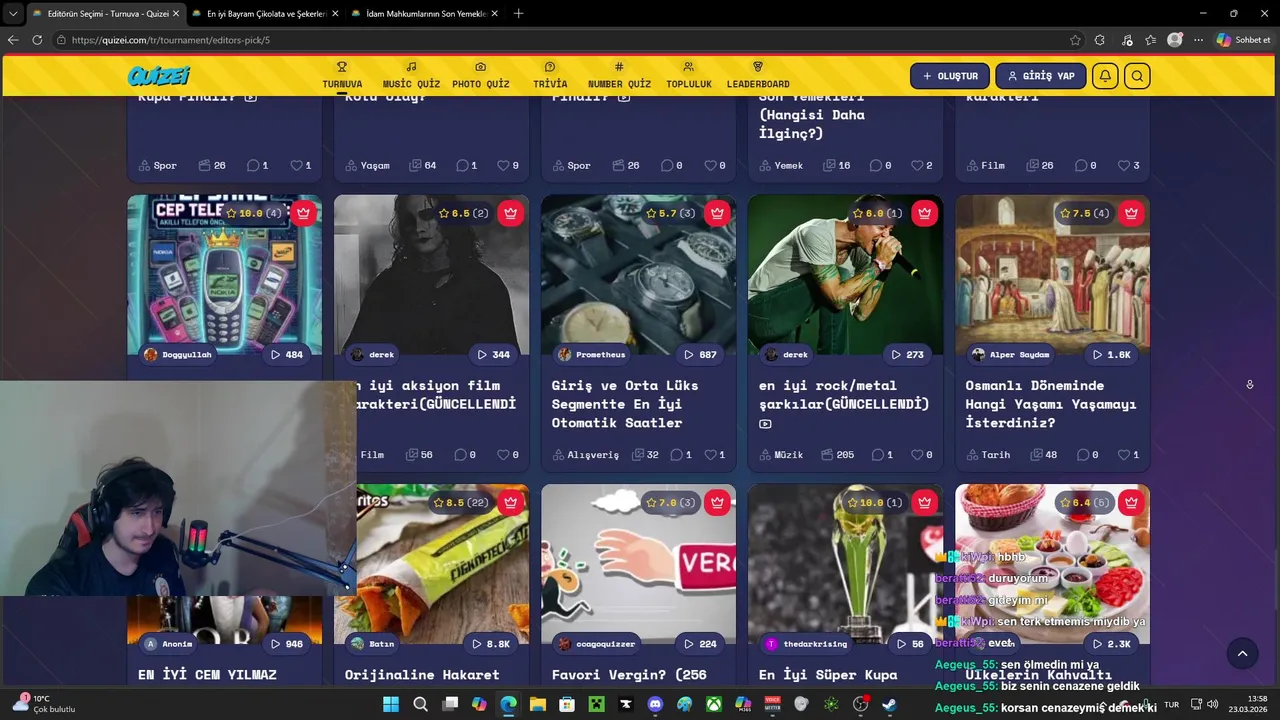
Task: Open the Turnuva navigation item
Action: pyautogui.click(x=342, y=75)
